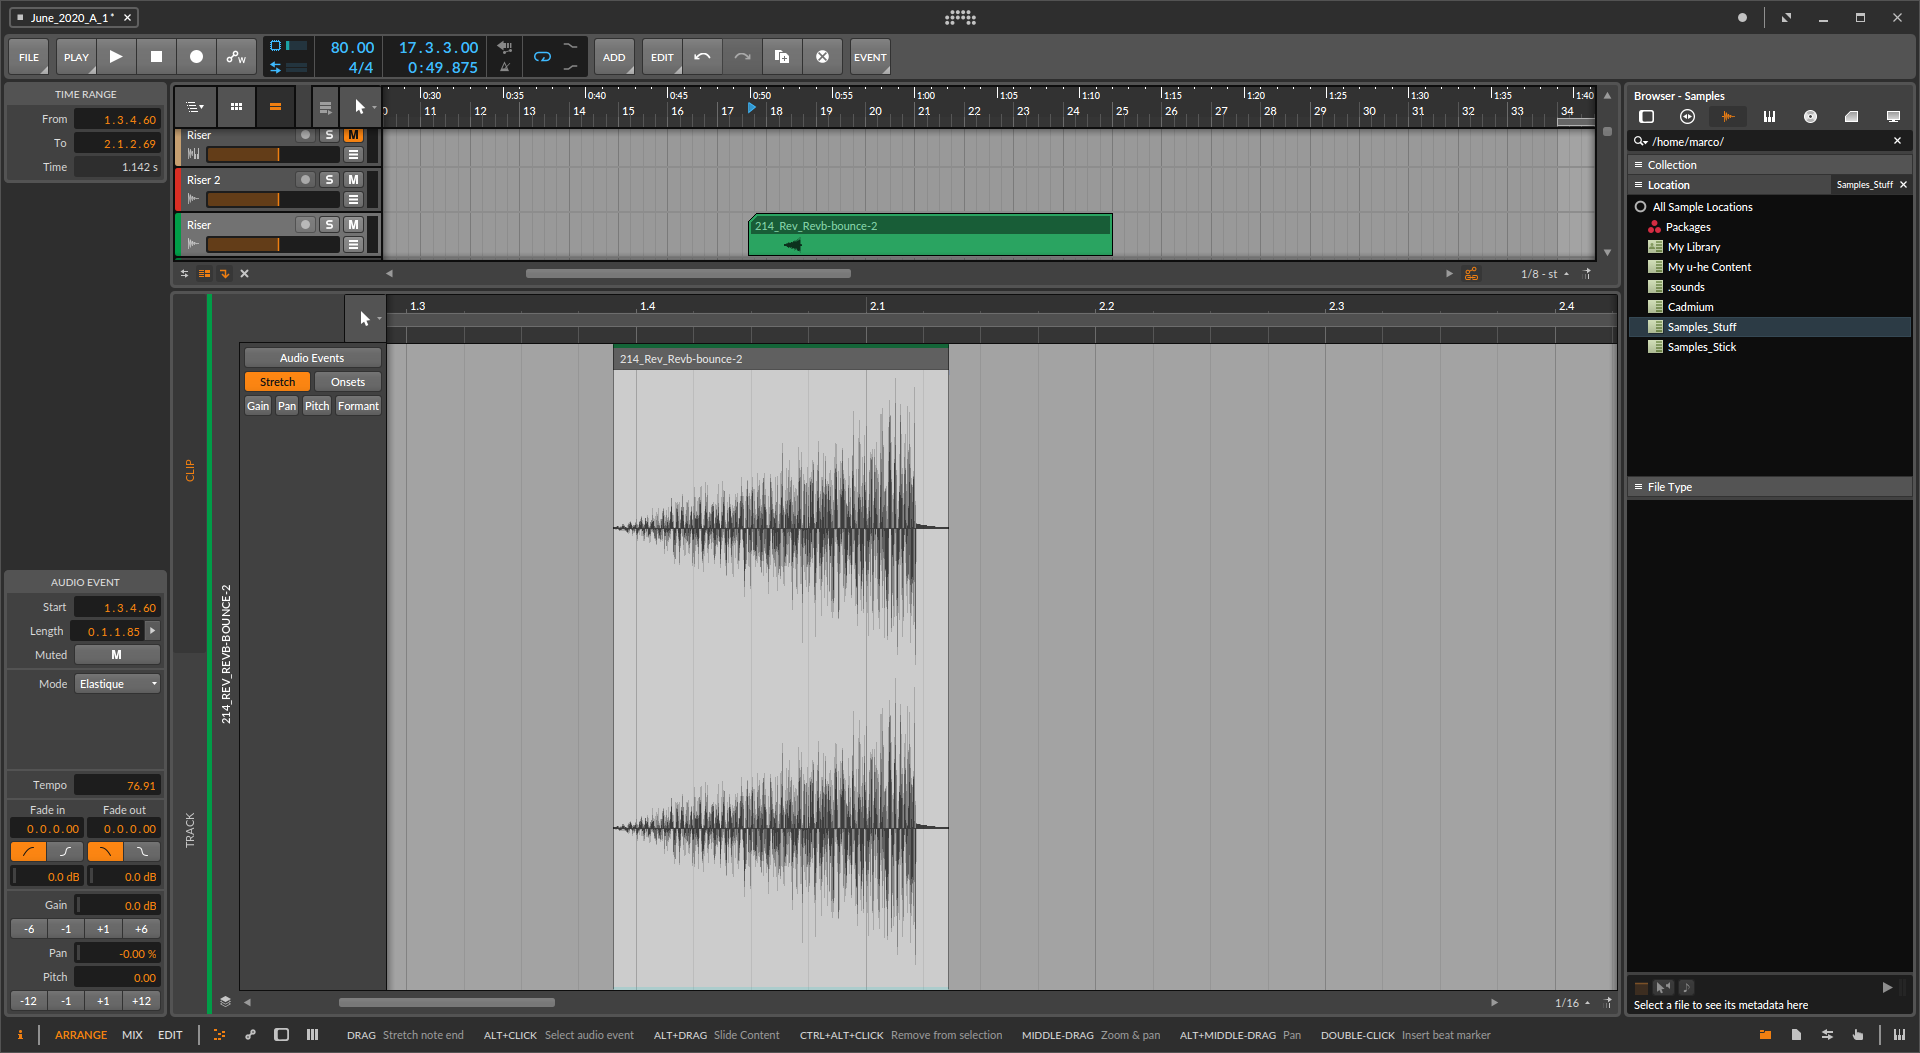Open the 1/8 beat grid setting dropdown
The height and width of the screenshot is (1053, 1920).
(x=1545, y=274)
